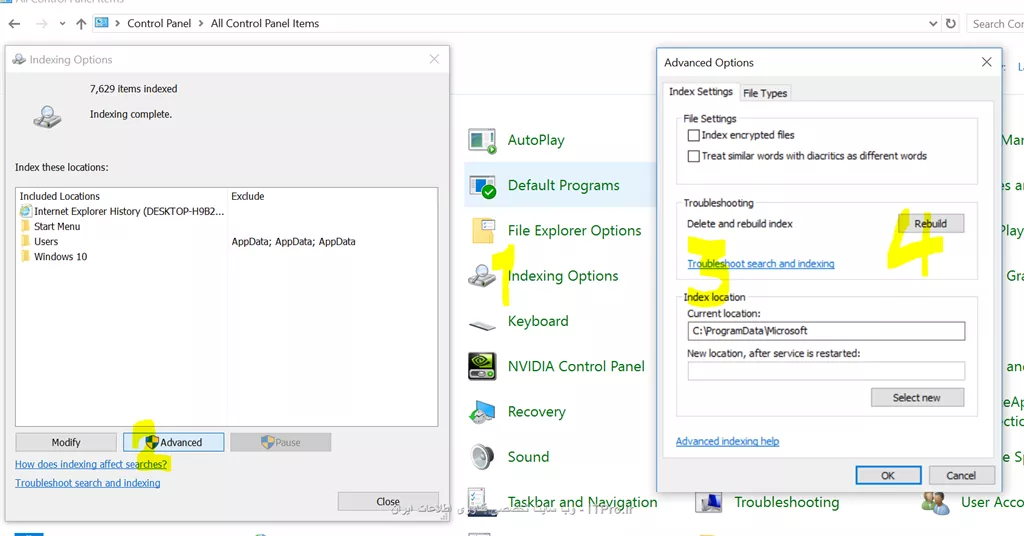This screenshot has height=536, width=1024.
Task: Click Select new button
Action: 917,398
